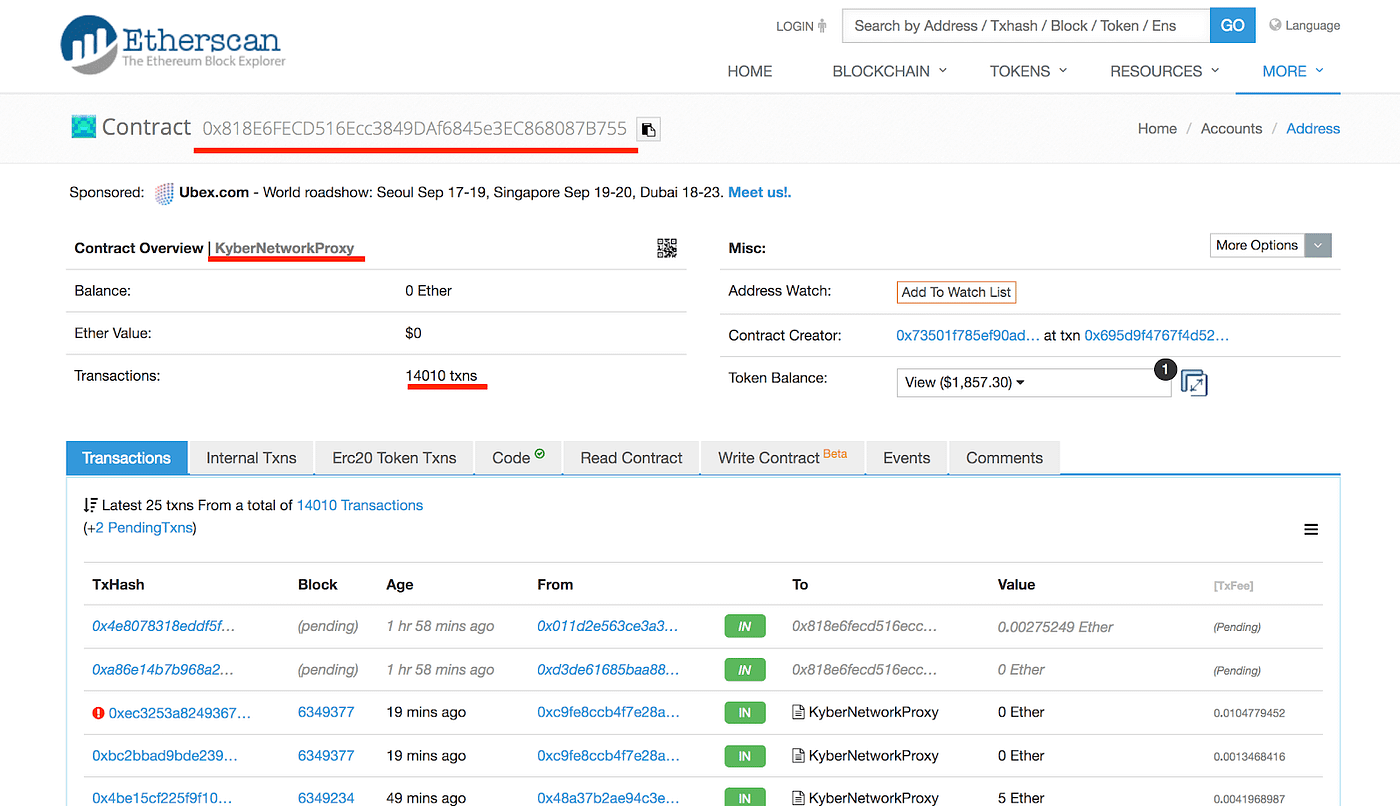Click Add To Watch List

click(956, 292)
